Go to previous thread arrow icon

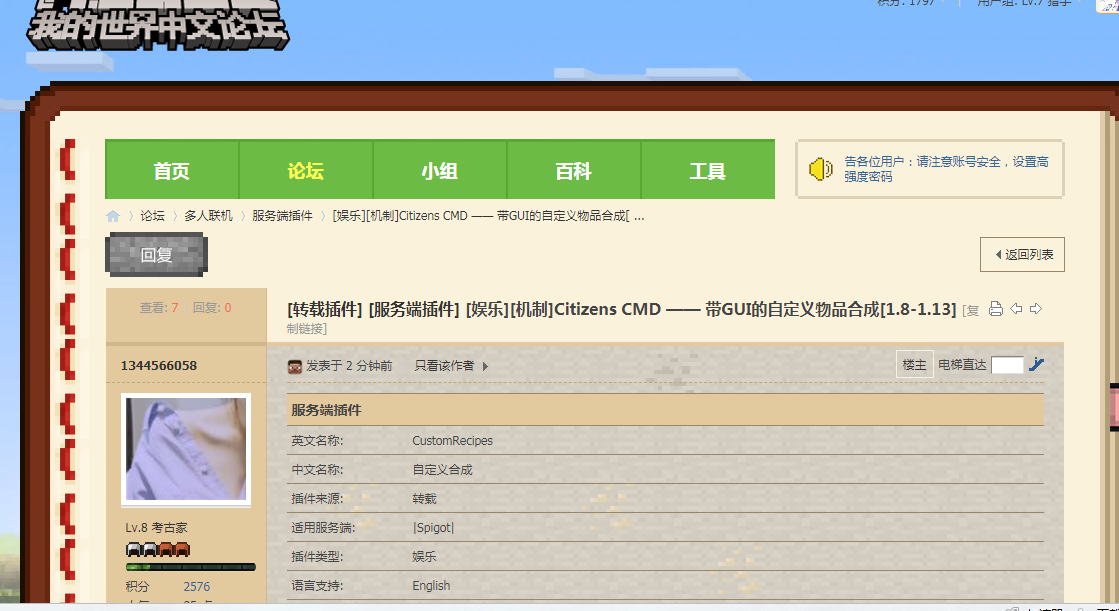pos(1016,308)
